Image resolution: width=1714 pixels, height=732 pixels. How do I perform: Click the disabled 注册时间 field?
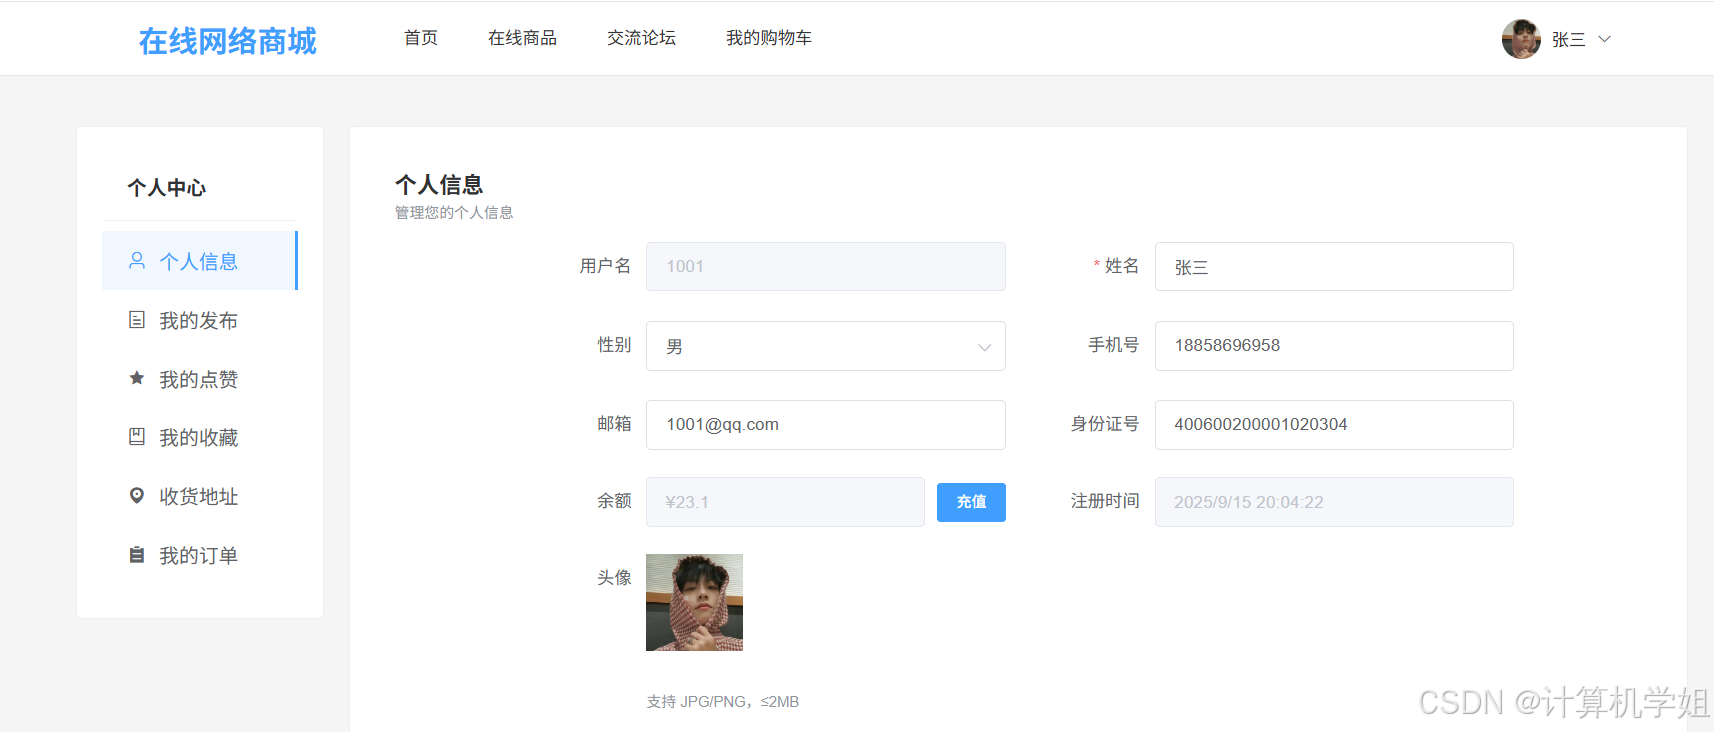pos(1334,502)
